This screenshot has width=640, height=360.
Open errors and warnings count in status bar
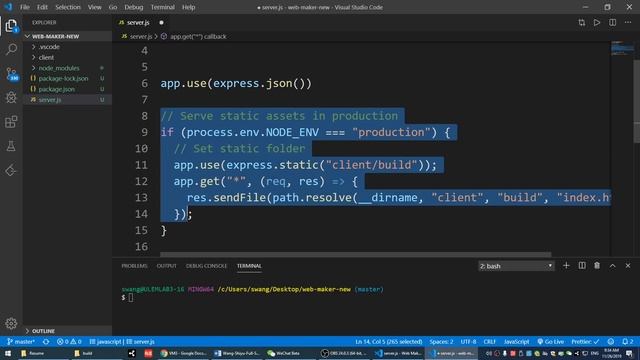[x=69, y=342]
